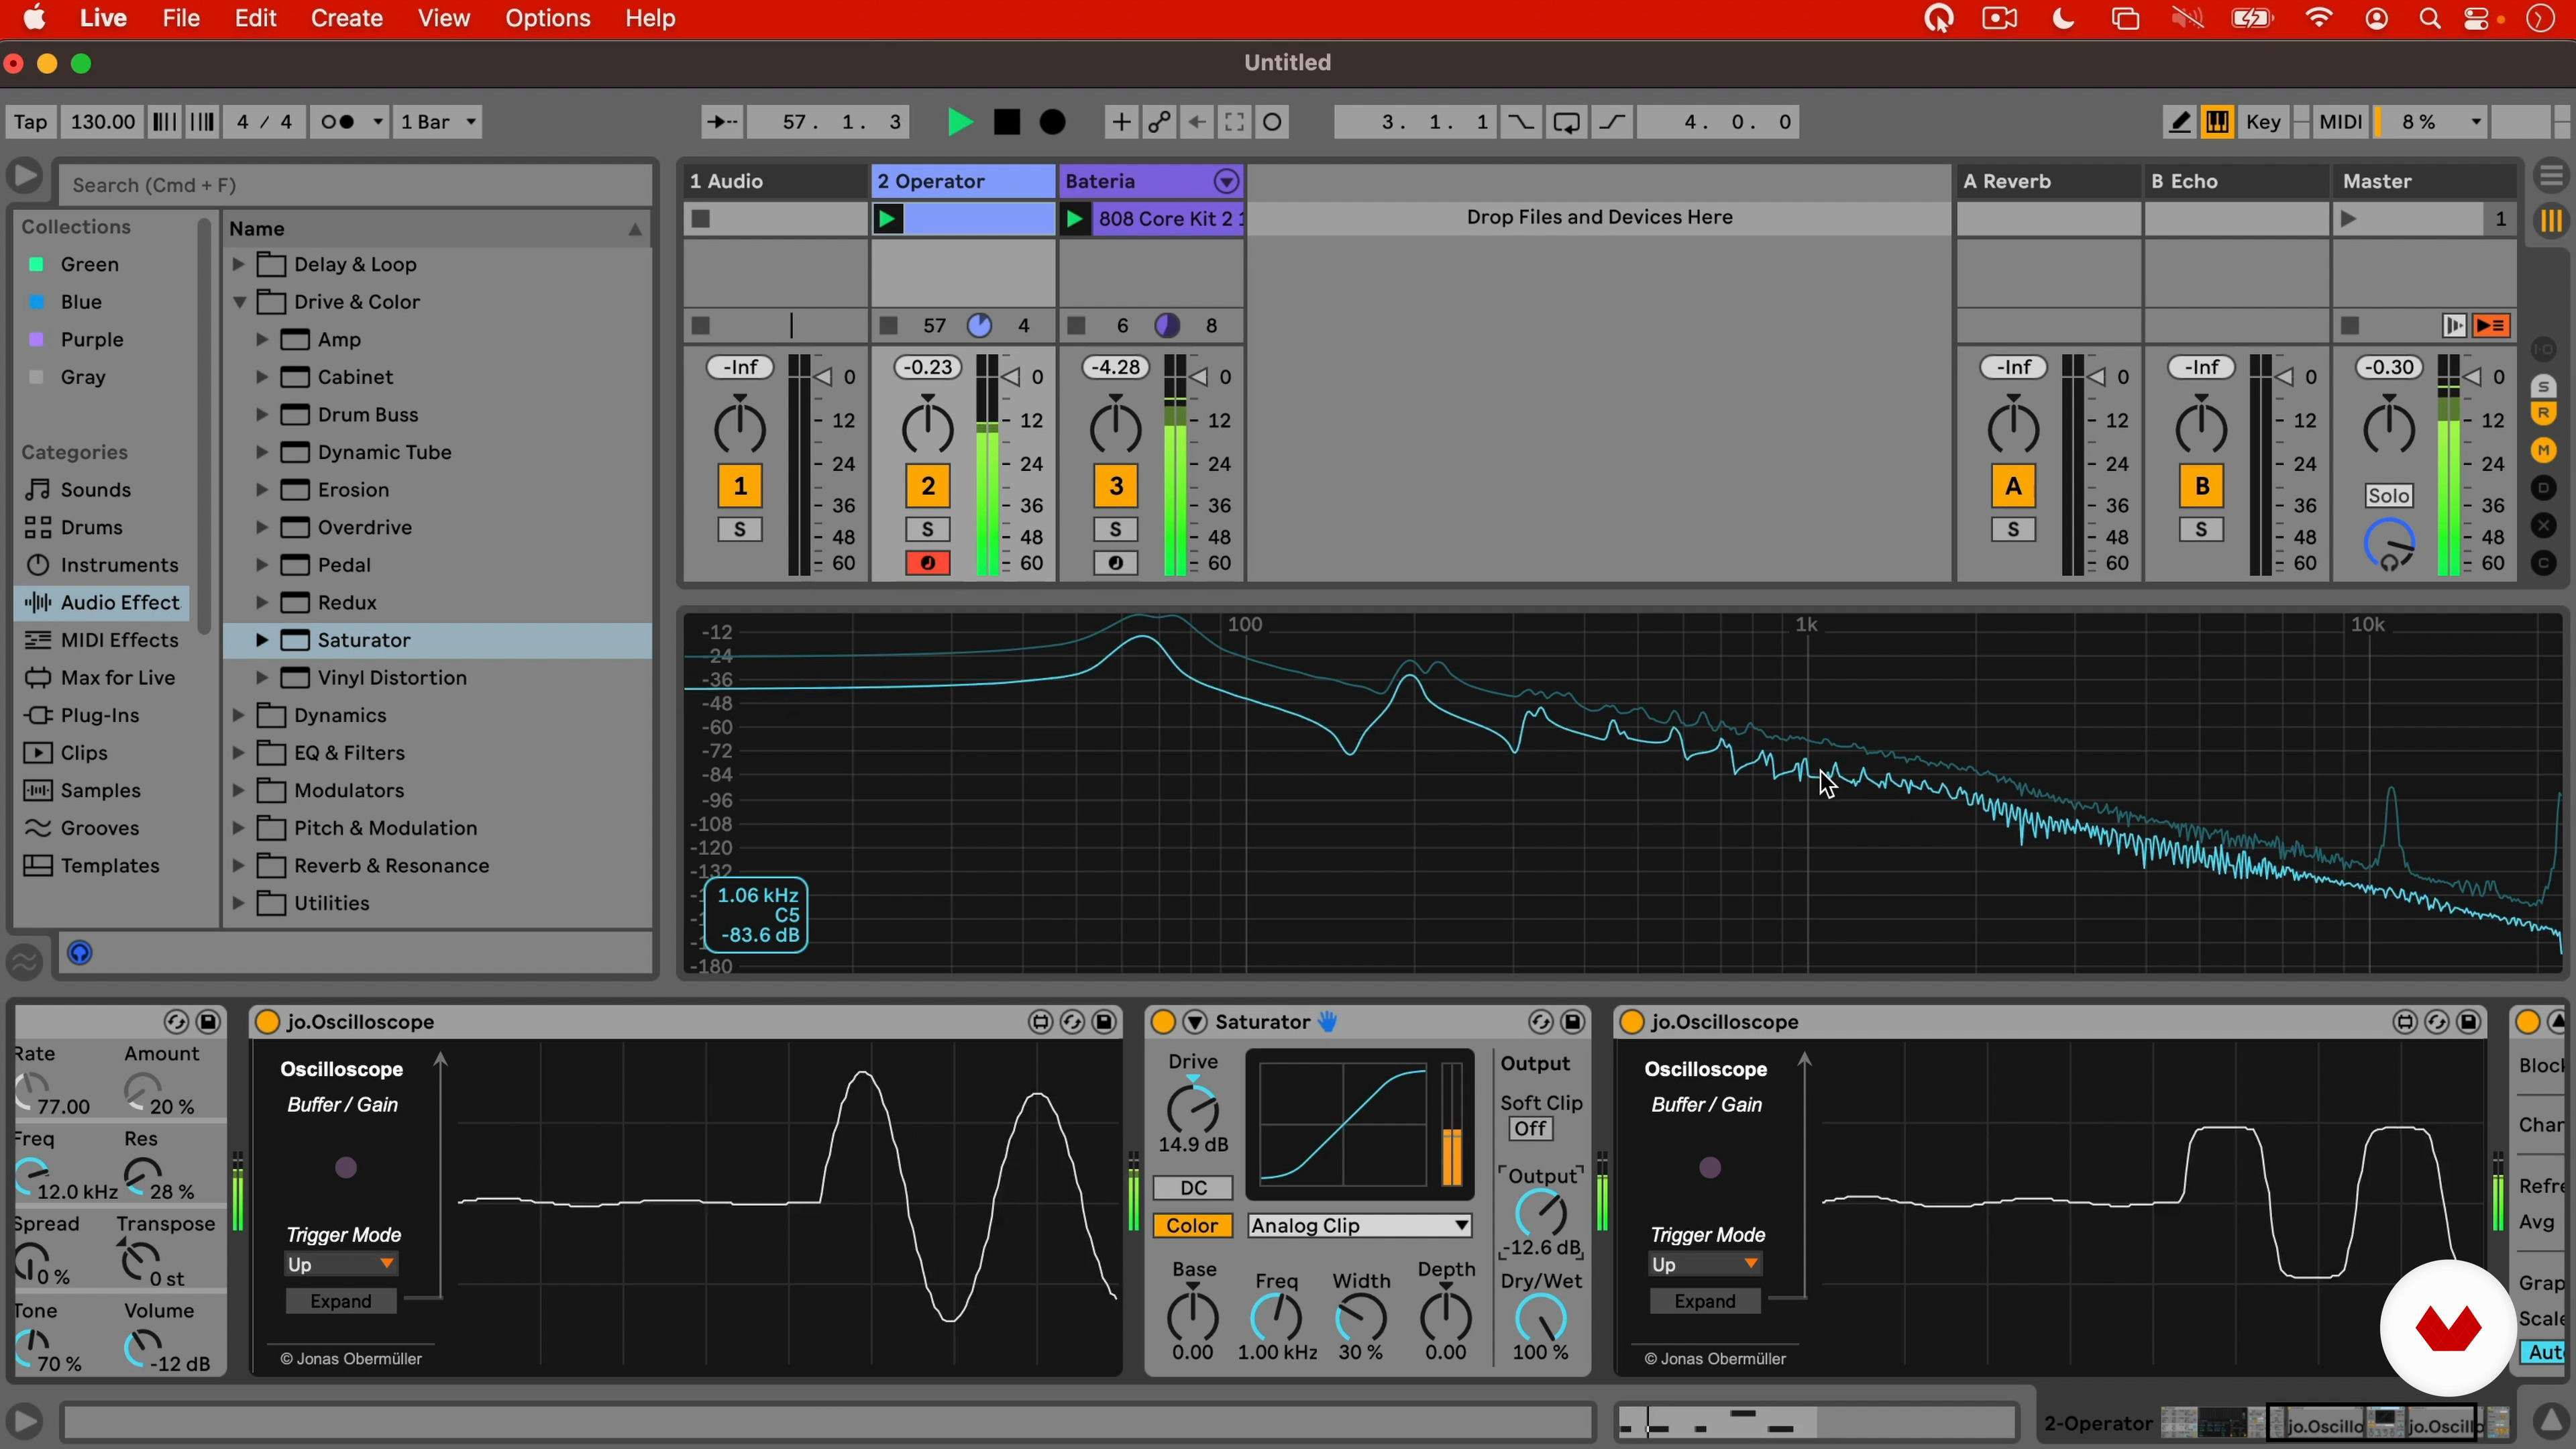Select the Sounds category

[x=95, y=490]
